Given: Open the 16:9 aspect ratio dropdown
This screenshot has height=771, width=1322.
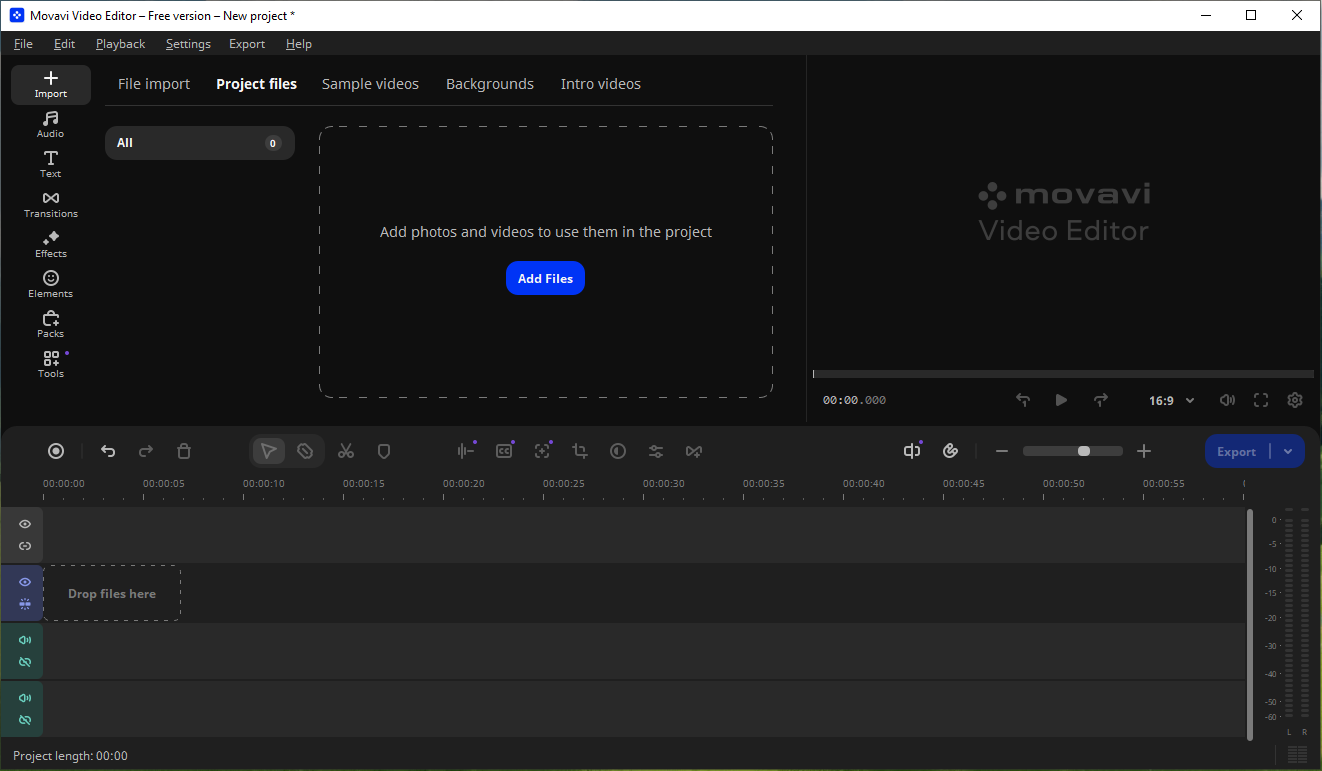Looking at the screenshot, I should [x=1171, y=400].
